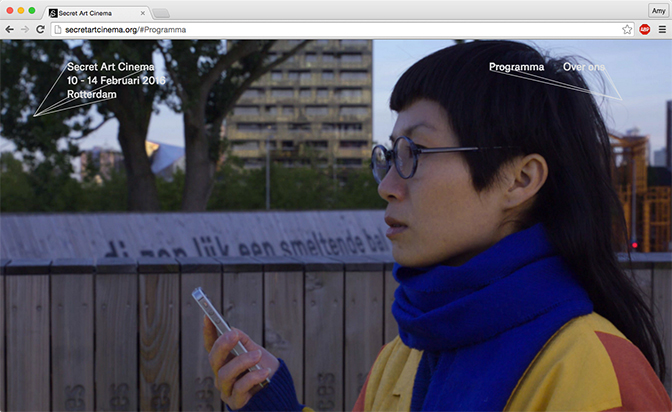Image resolution: width=672 pixels, height=412 pixels.
Task: Select the Secret Art Cinema browser tab
Action: coord(95,13)
